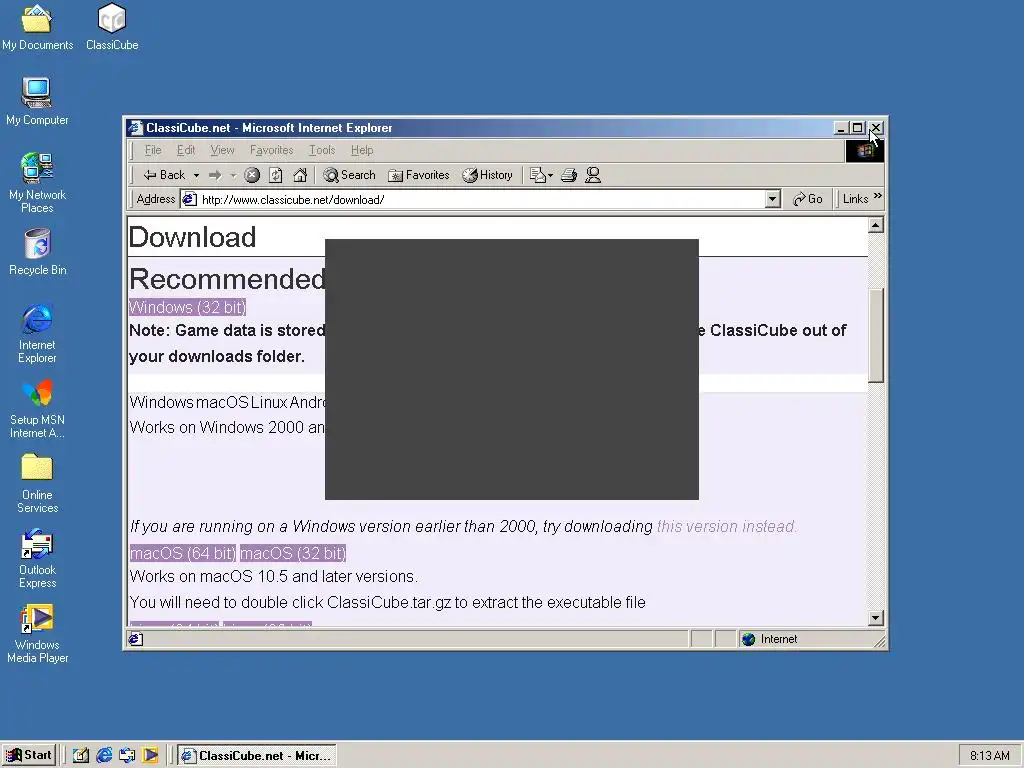This screenshot has width=1024, height=768.
Task: Click the macOS (32 bit) download link
Action: [293, 553]
